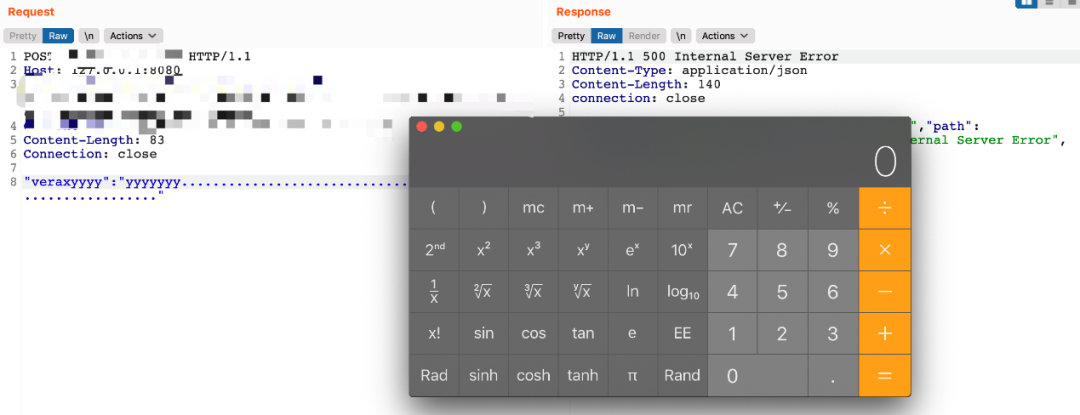Click the orange multiply key
Image resolution: width=1080 pixels, height=415 pixels.
point(885,251)
